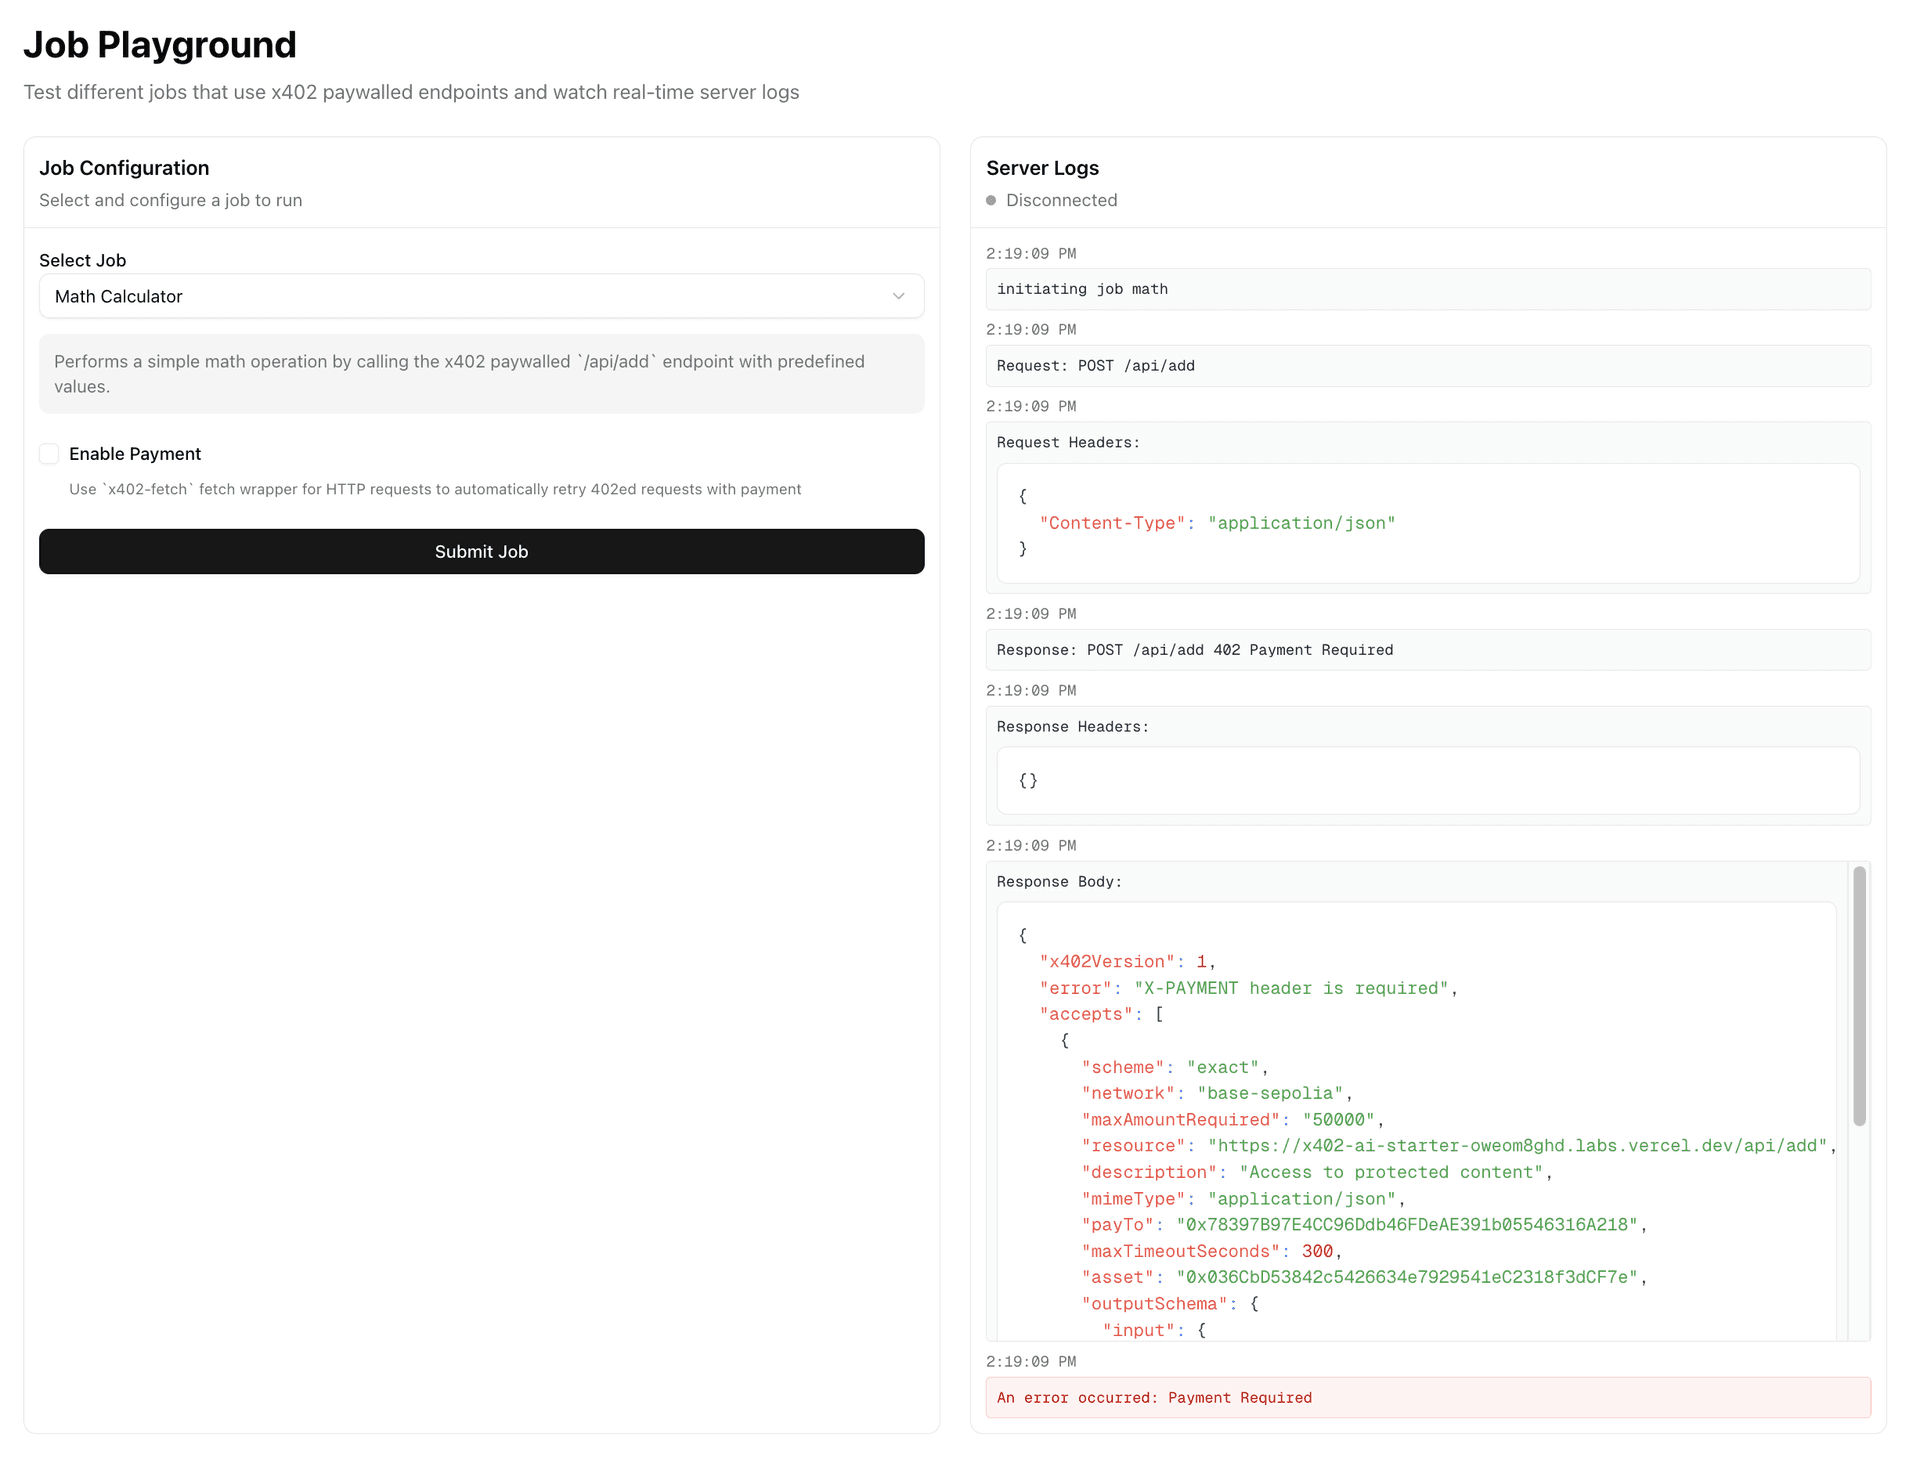Image resolution: width=1920 pixels, height=1471 pixels.
Task: Click the dropdown chevron arrow icon
Action: (x=898, y=296)
